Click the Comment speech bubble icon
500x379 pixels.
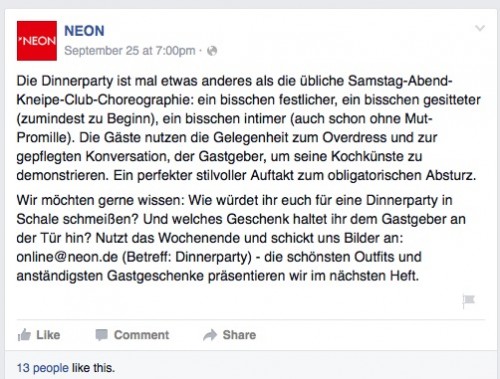tap(102, 335)
